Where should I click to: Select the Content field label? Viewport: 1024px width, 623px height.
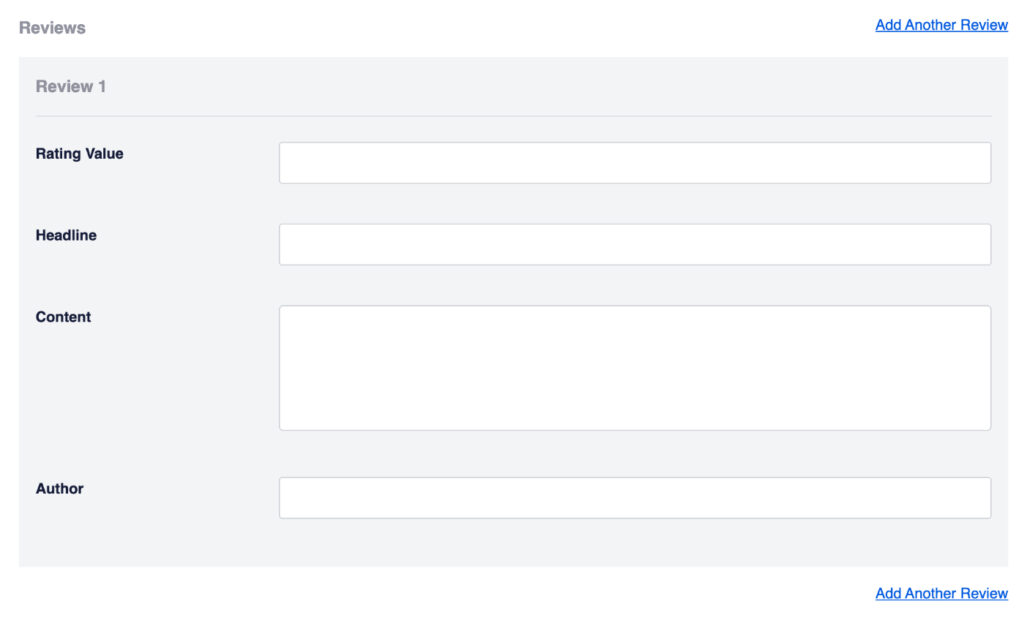pos(63,317)
